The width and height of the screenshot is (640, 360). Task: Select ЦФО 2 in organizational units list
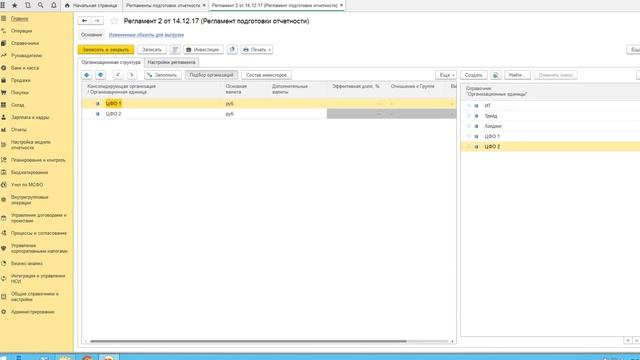click(550, 147)
